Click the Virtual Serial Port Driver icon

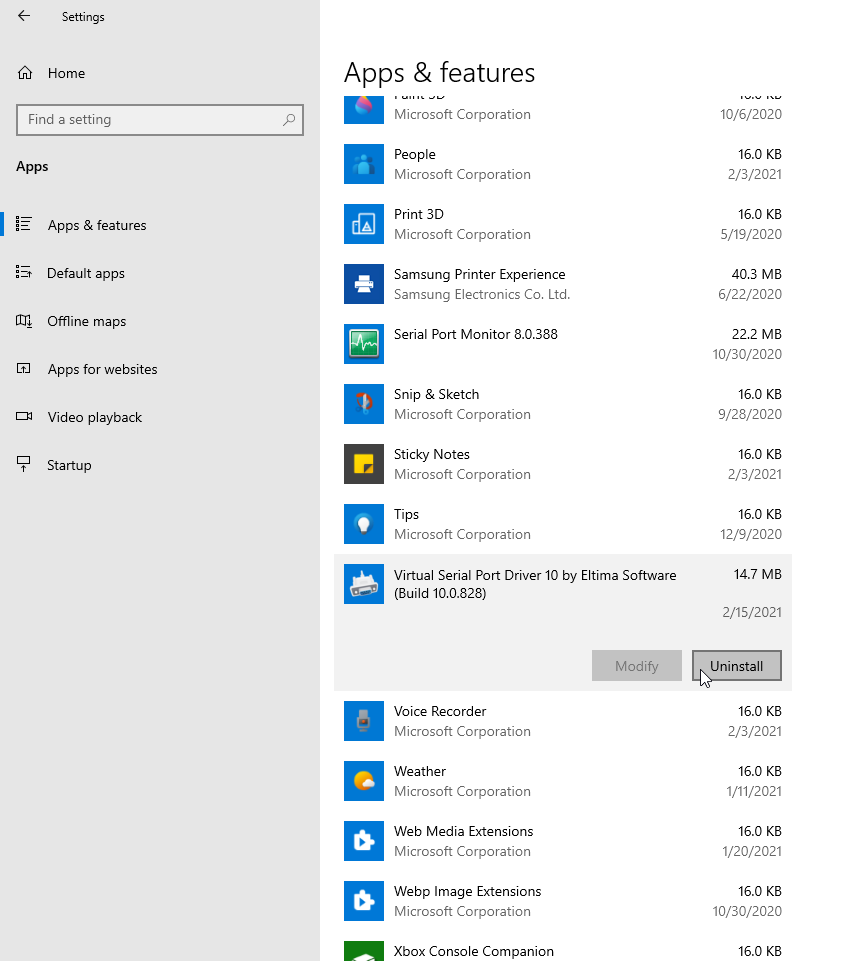tap(364, 584)
